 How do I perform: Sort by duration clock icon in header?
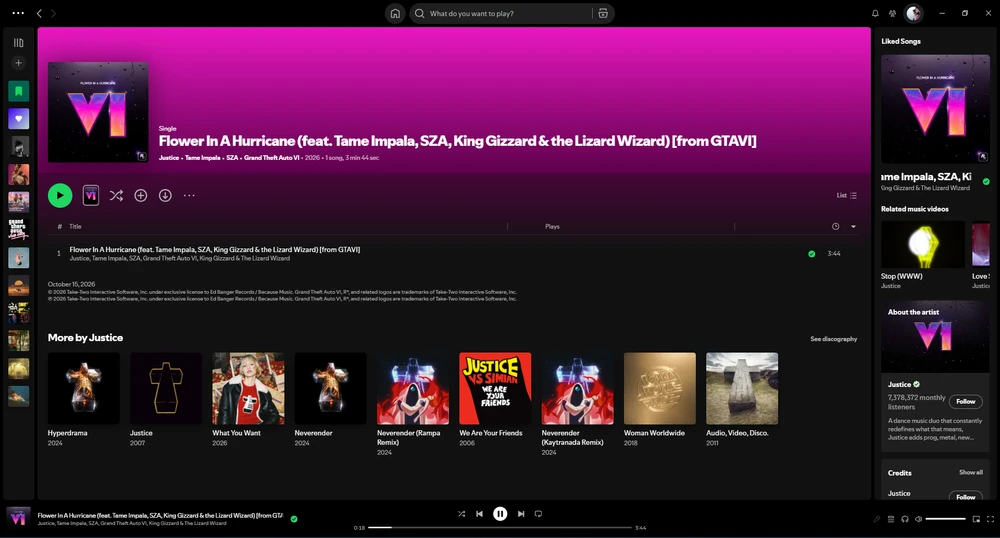click(835, 227)
